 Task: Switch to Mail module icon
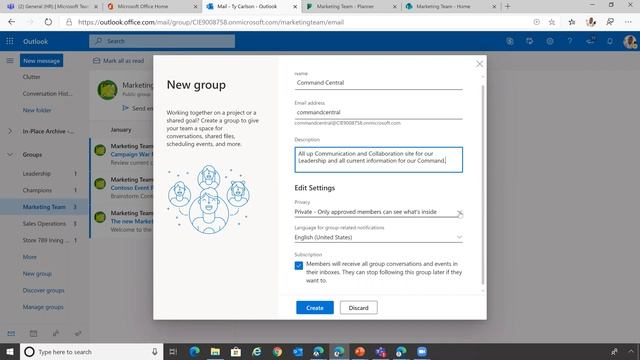pos(11,333)
